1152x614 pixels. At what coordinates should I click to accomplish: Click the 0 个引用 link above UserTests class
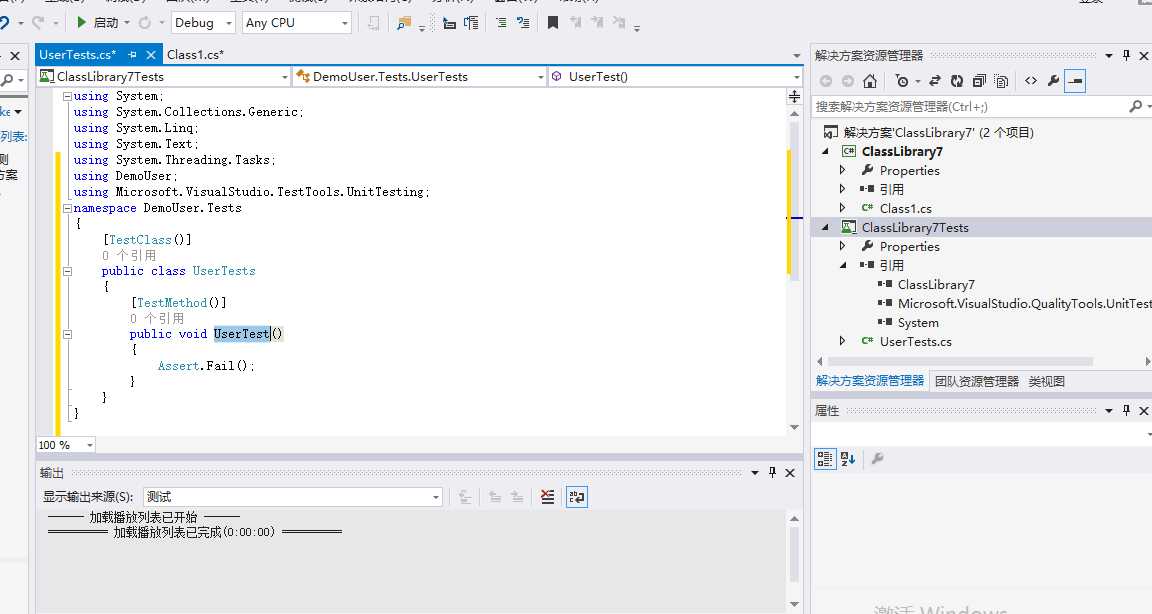(129, 256)
